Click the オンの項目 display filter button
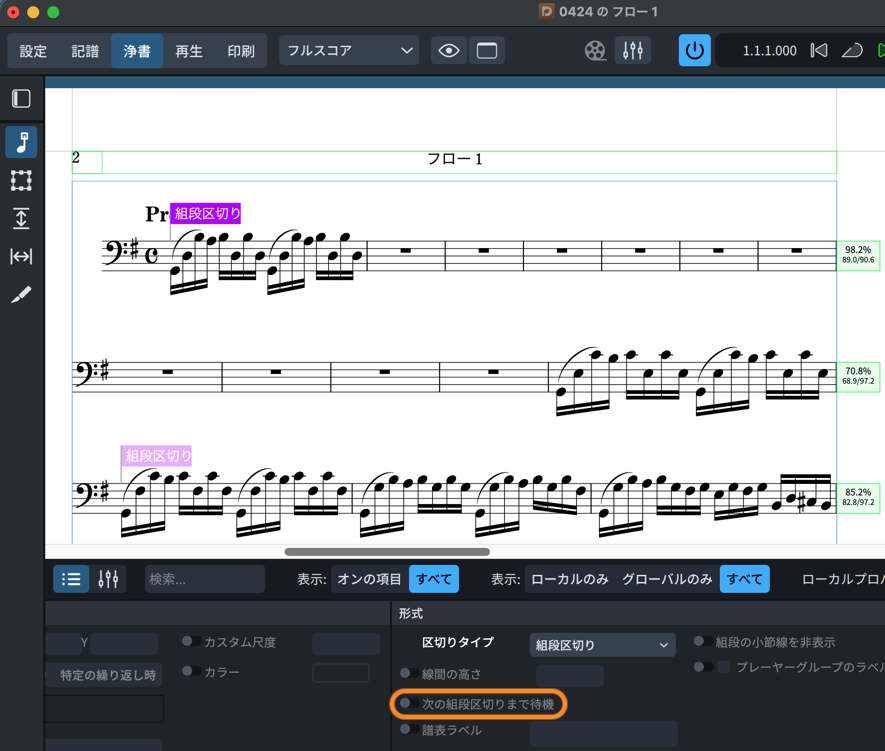Screen dimensions: 885x751 (369, 579)
